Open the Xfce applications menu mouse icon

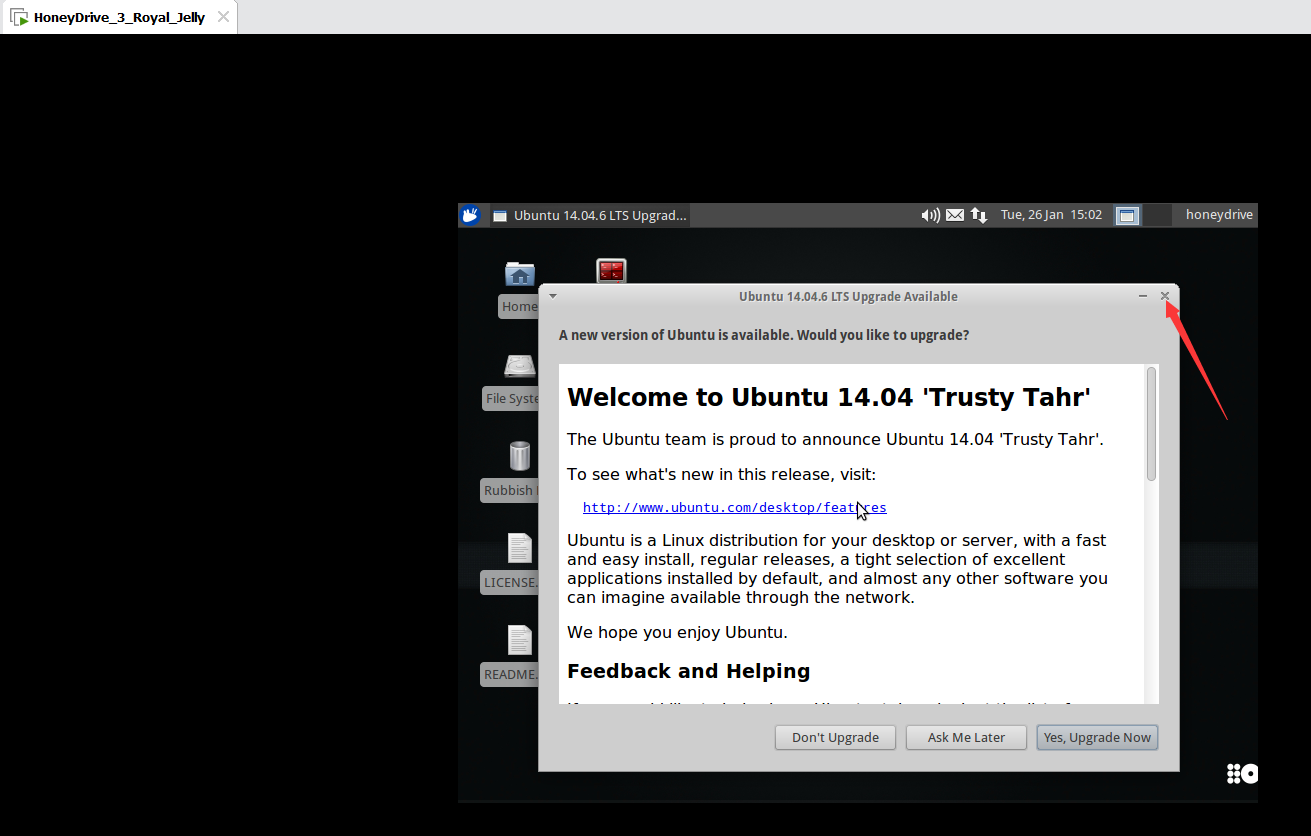point(470,215)
